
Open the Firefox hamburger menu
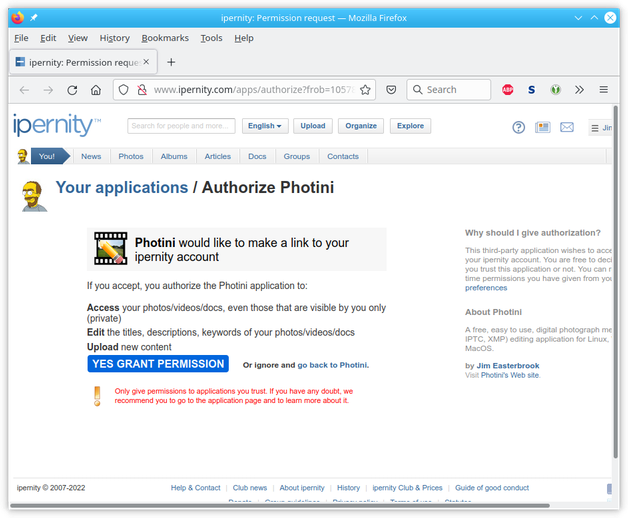604,90
